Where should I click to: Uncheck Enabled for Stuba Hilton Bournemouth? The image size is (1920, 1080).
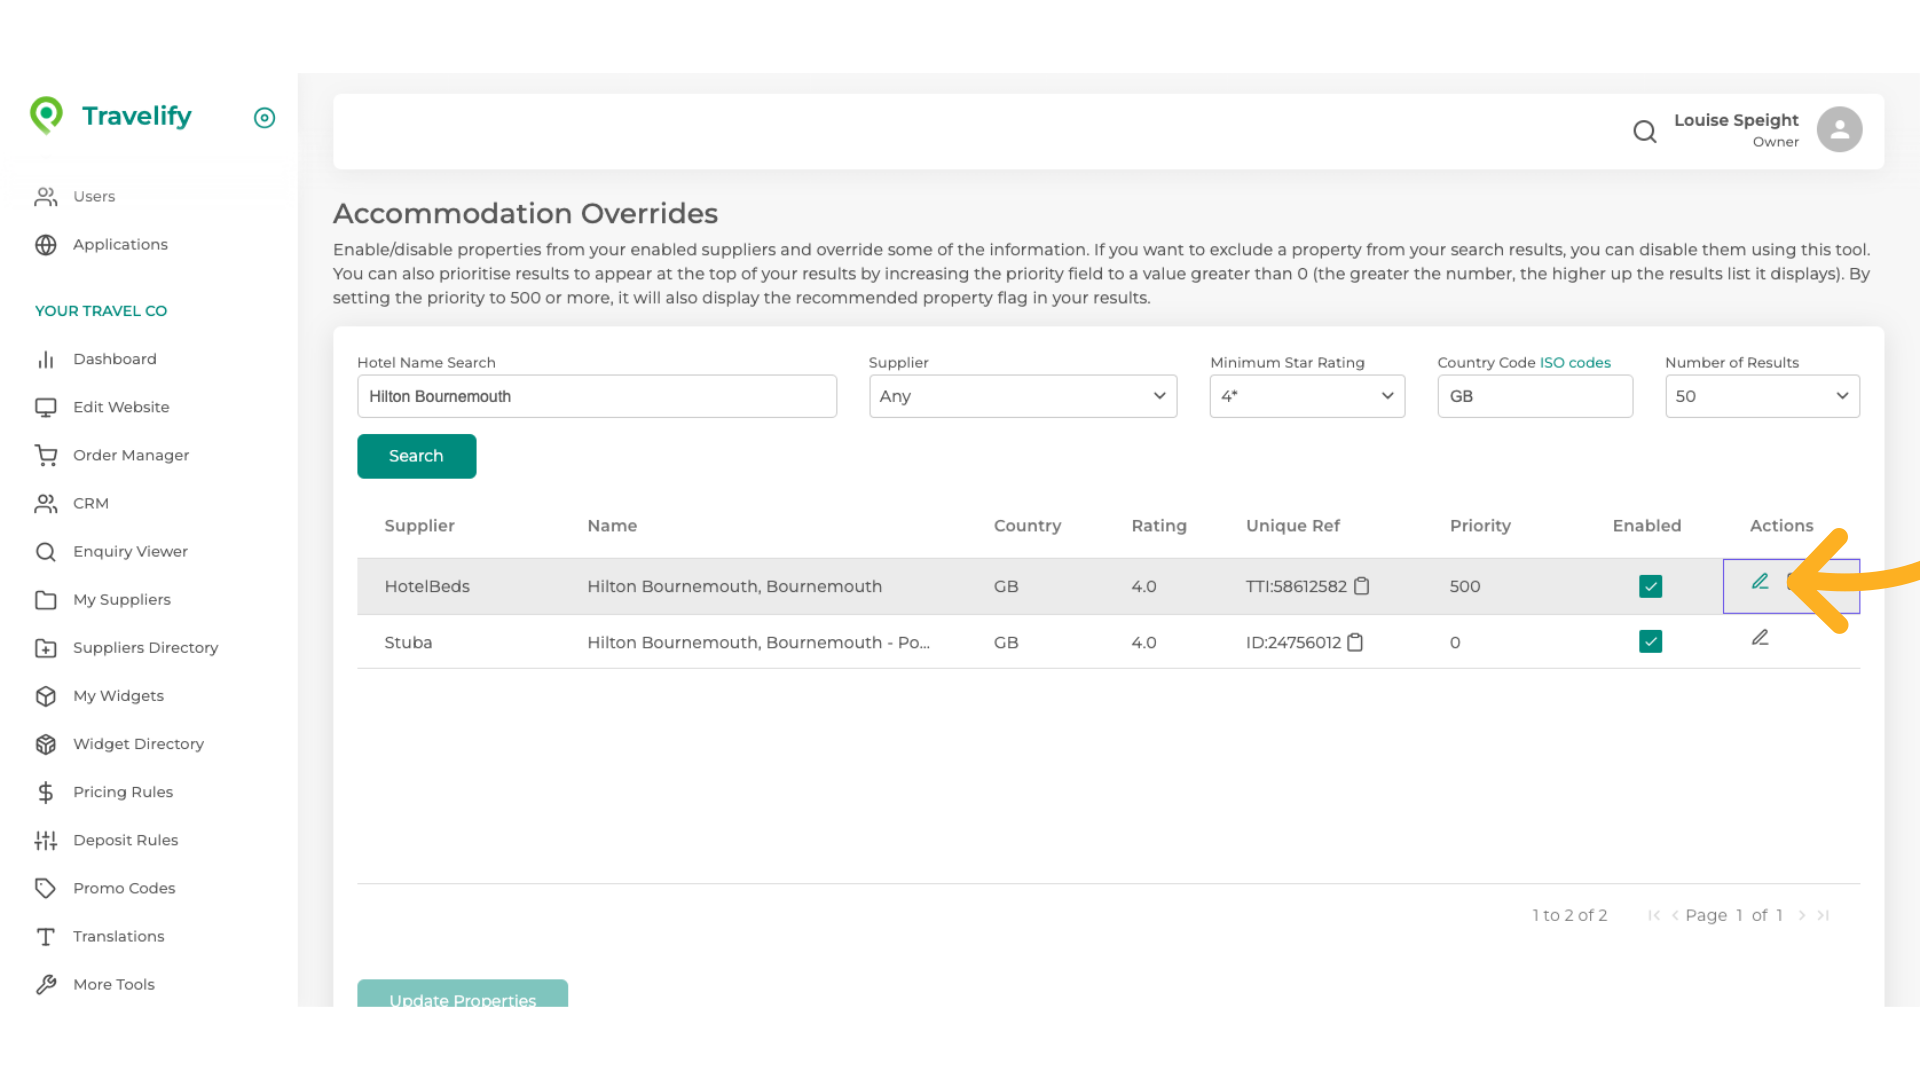(x=1650, y=642)
